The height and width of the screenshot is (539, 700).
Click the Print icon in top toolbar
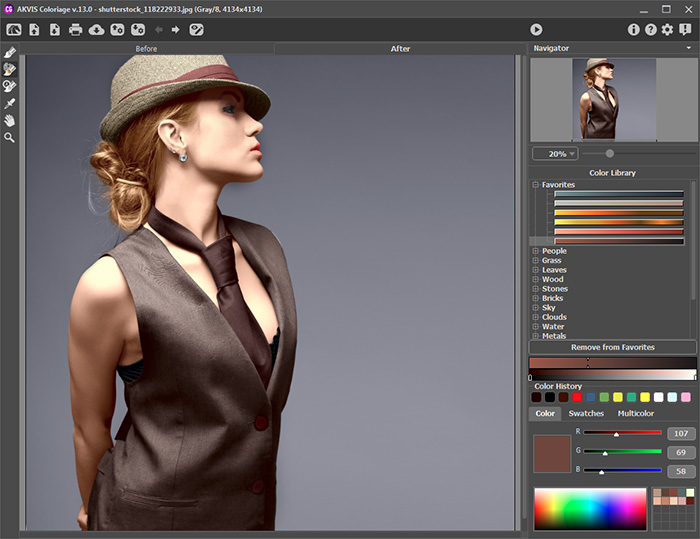coord(75,30)
